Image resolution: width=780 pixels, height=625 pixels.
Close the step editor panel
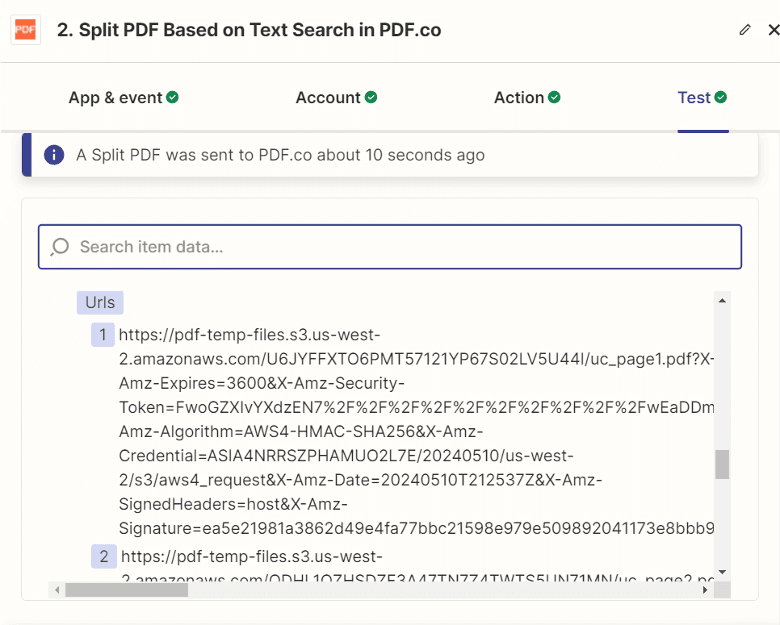coord(772,30)
